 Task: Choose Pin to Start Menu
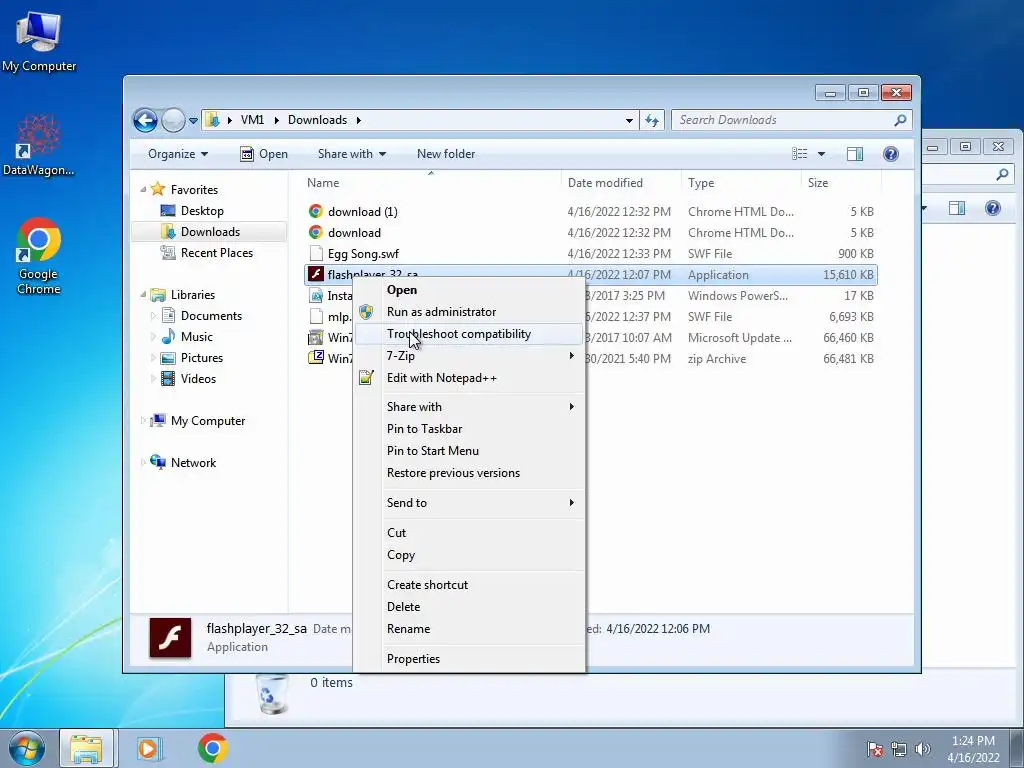coord(469,451)
